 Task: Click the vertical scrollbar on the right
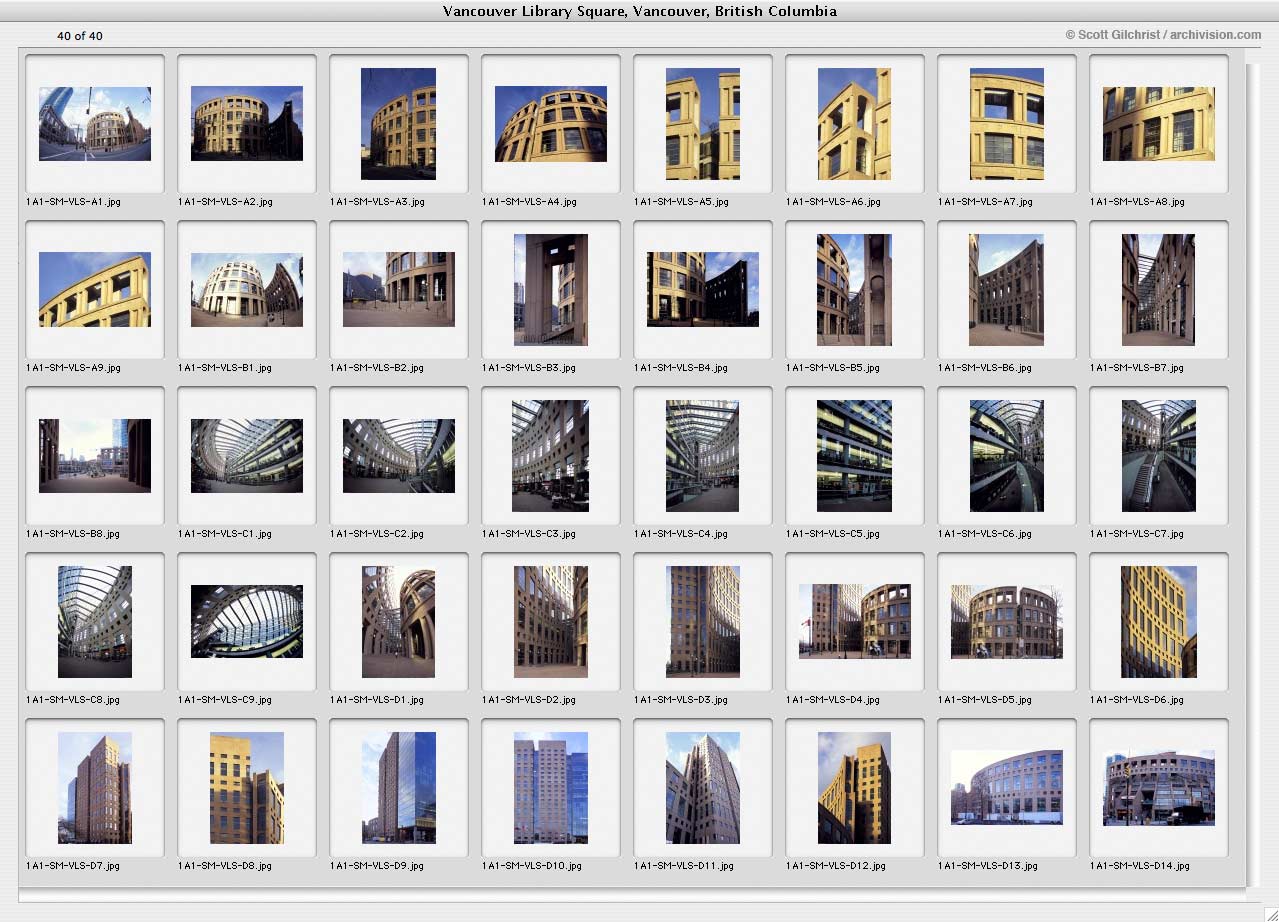pyautogui.click(x=1253, y=475)
